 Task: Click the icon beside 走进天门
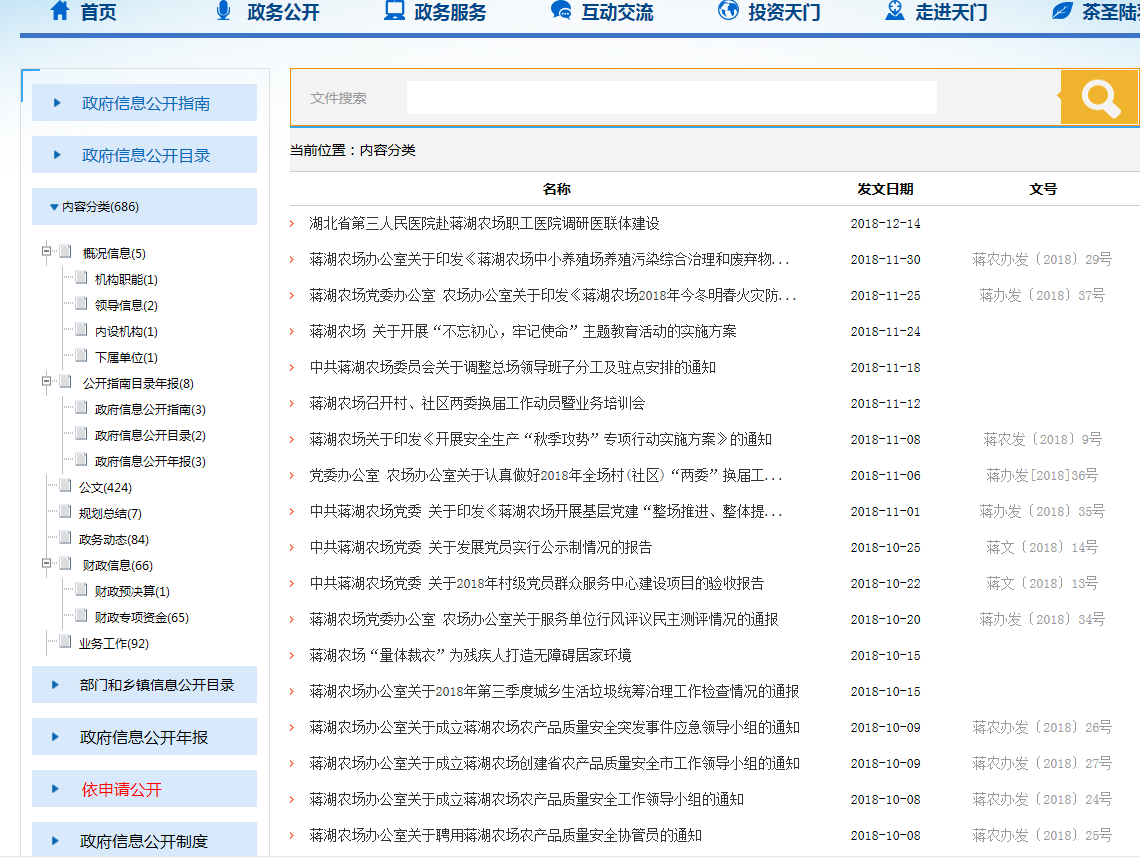click(x=895, y=11)
